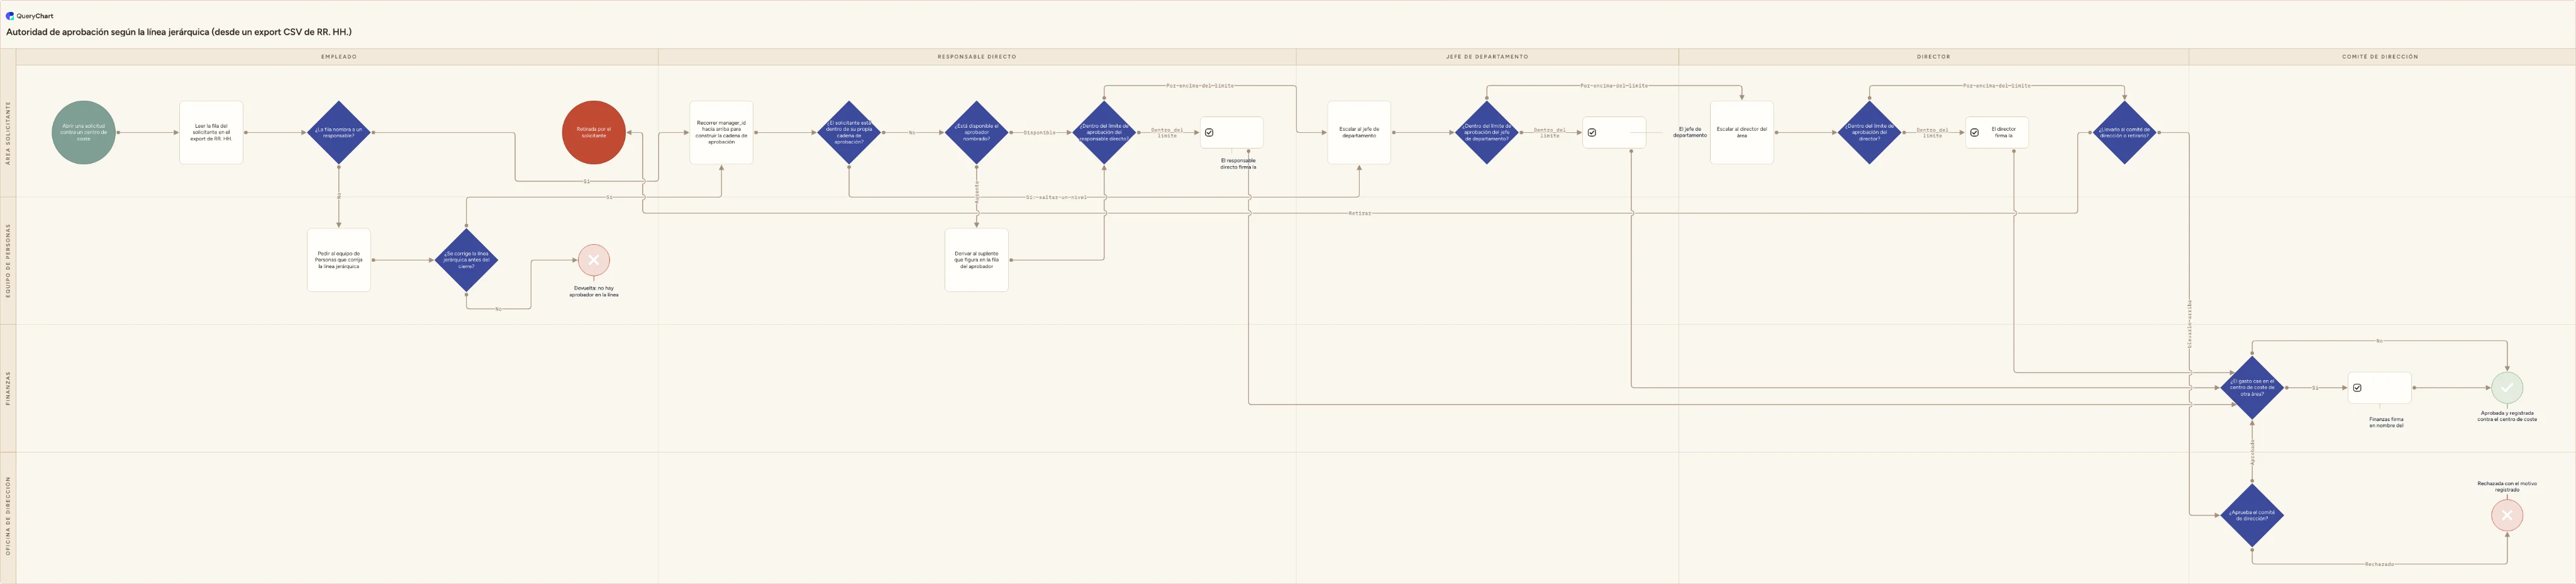Select the 'Escalar al director del área' step box
Image resolution: width=2576 pixels, height=584 pixels.
[1742, 133]
